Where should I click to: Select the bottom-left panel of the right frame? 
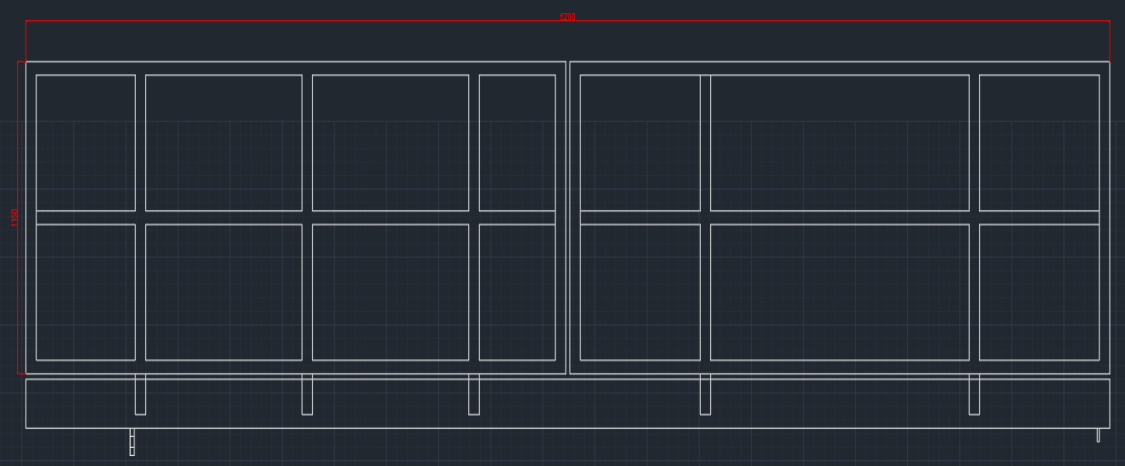click(640, 292)
